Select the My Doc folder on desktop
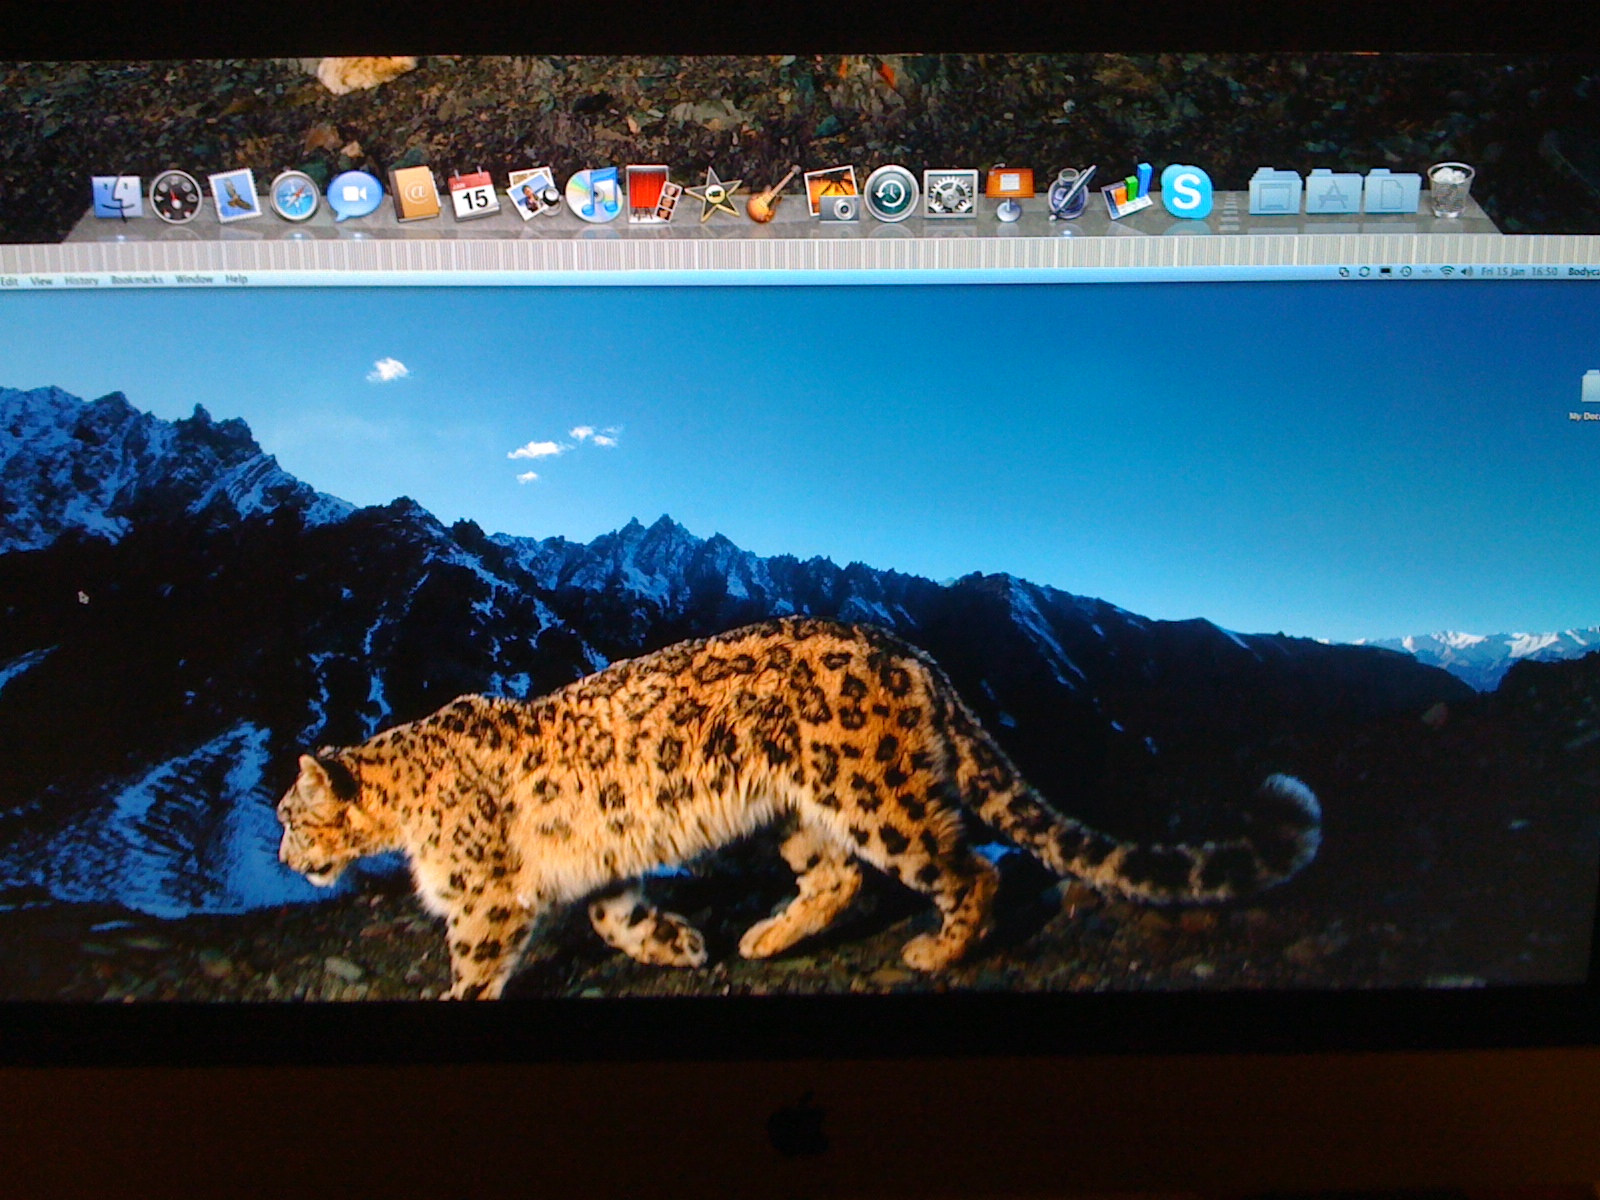This screenshot has width=1600, height=1200. coord(1588,395)
